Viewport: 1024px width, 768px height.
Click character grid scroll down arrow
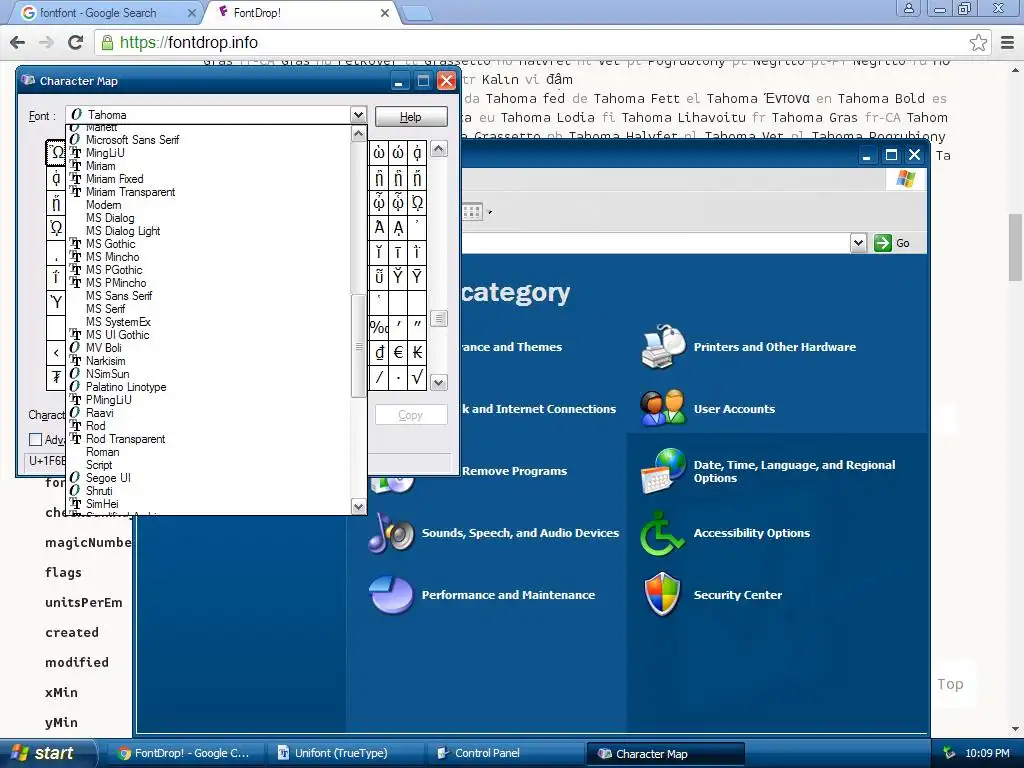click(x=439, y=383)
